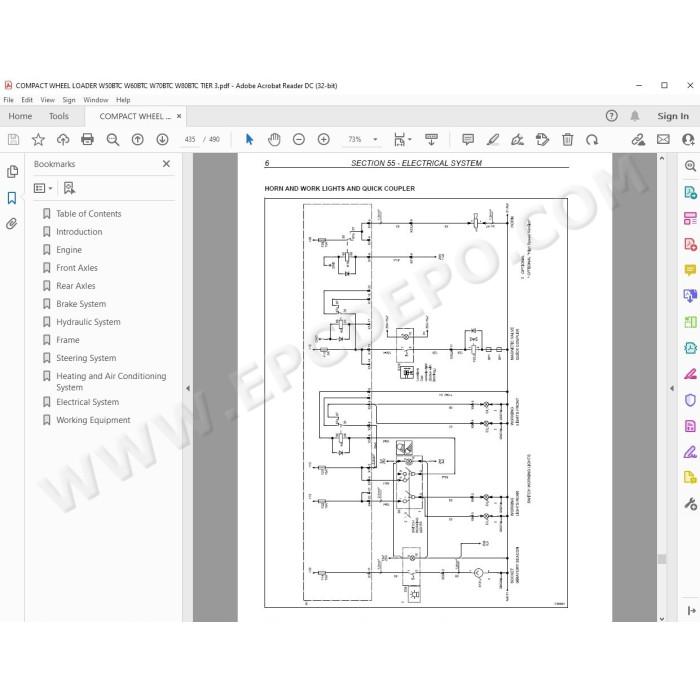
Task: Add new bookmark icon in Bookmarks panel
Action: point(69,188)
